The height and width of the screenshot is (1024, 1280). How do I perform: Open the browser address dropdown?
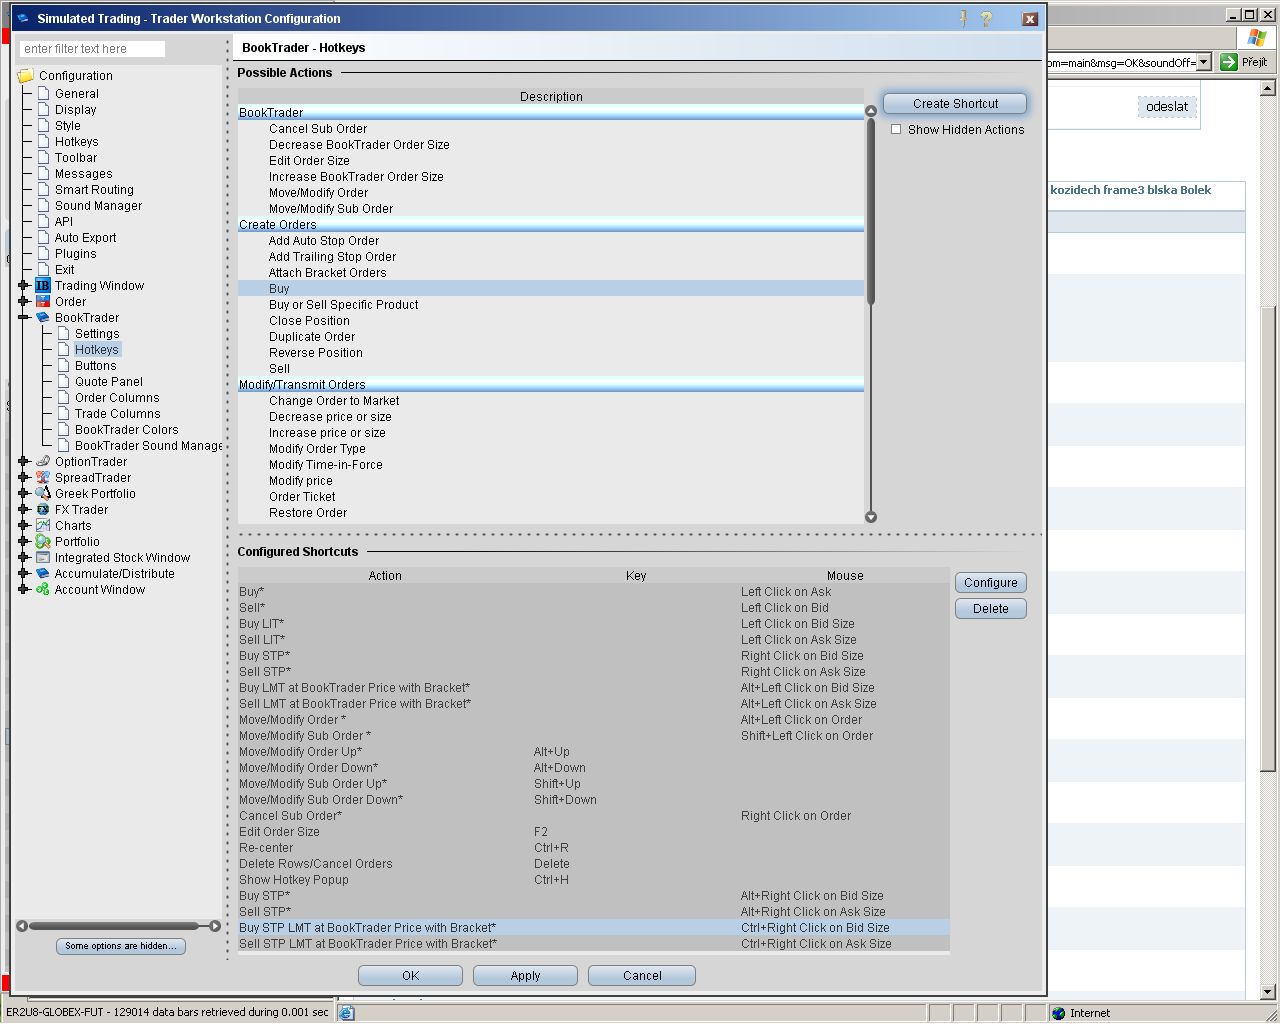pos(1203,62)
